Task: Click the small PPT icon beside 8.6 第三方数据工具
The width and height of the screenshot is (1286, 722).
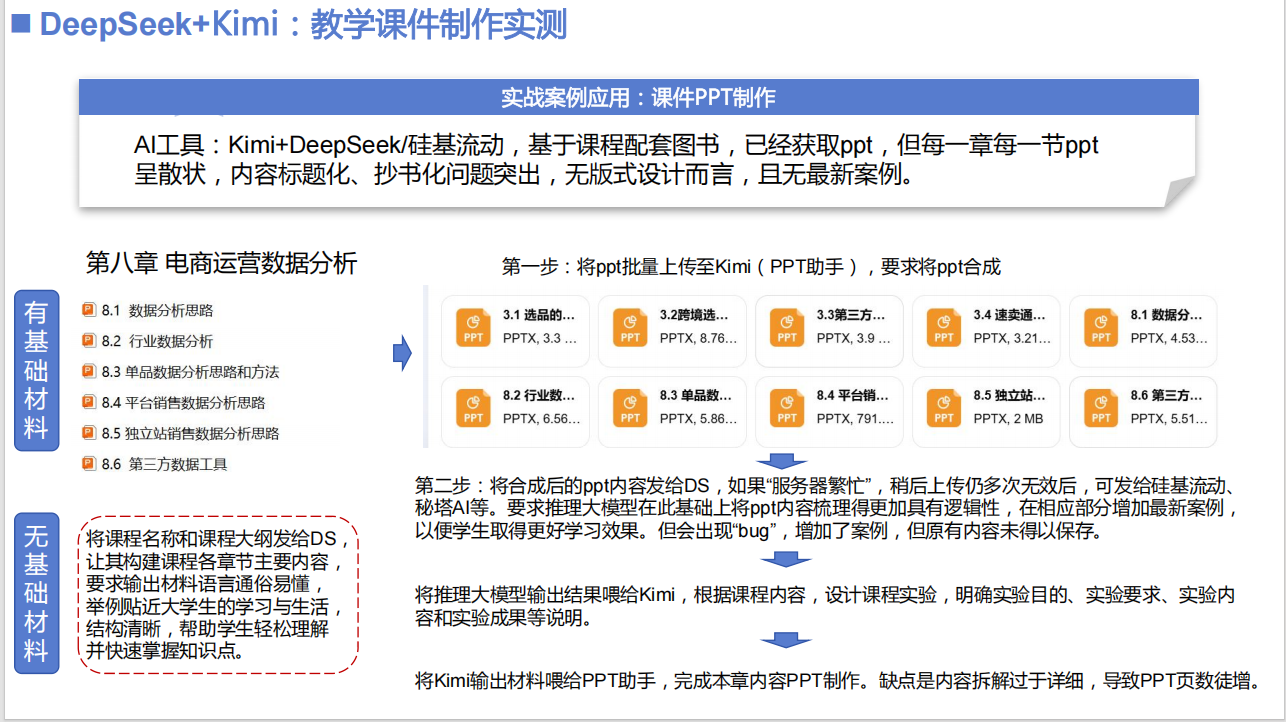Action: pos(88,464)
